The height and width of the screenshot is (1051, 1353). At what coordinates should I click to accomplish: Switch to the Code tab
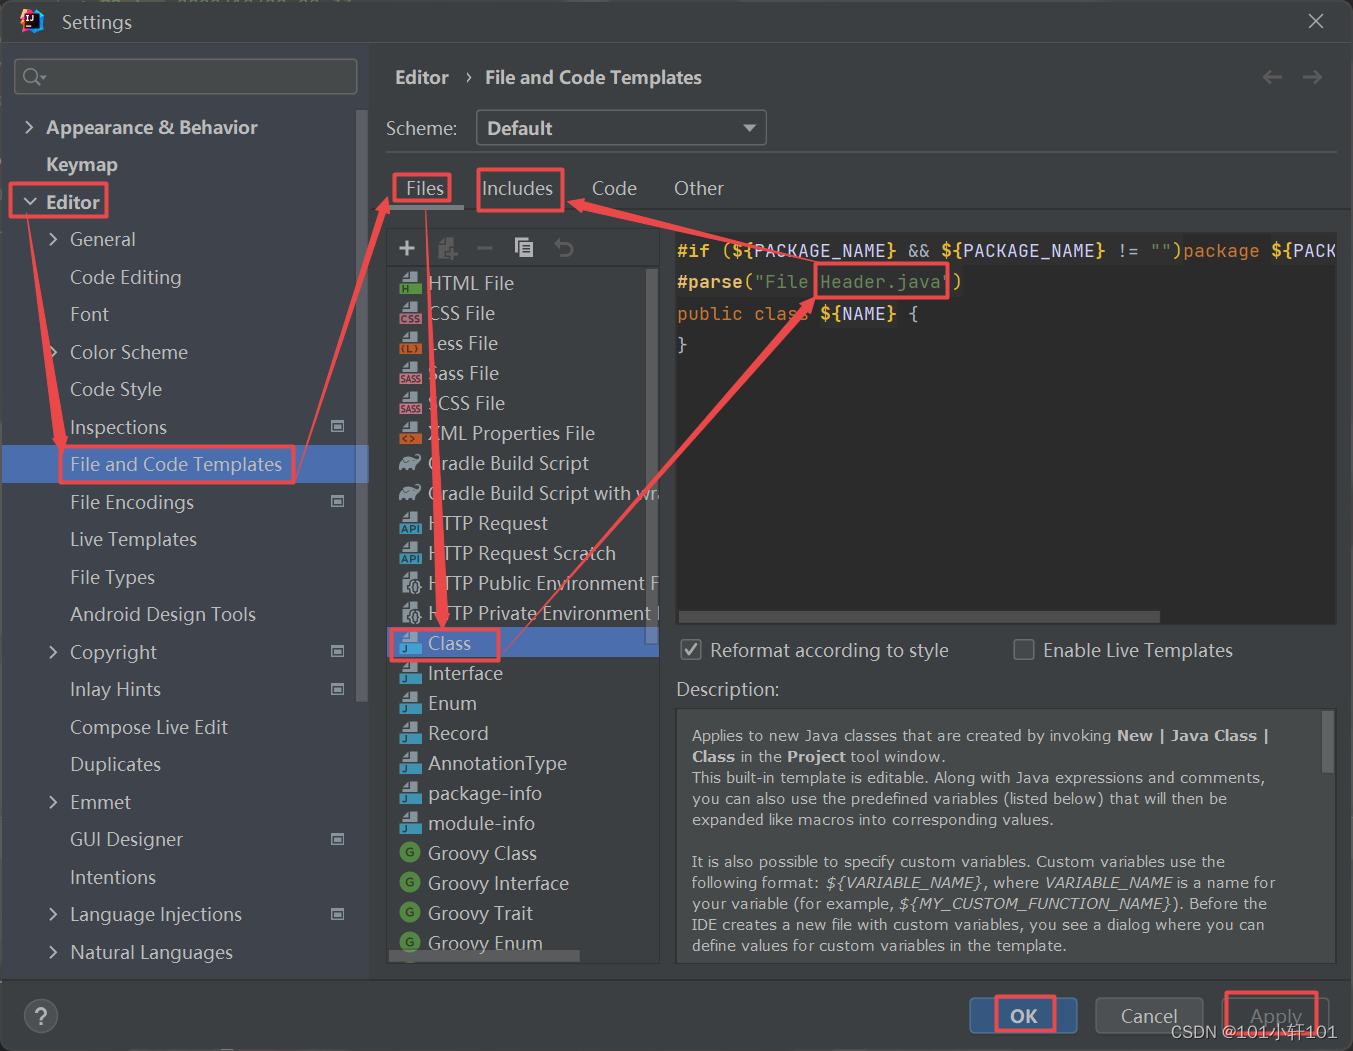pyautogui.click(x=614, y=188)
